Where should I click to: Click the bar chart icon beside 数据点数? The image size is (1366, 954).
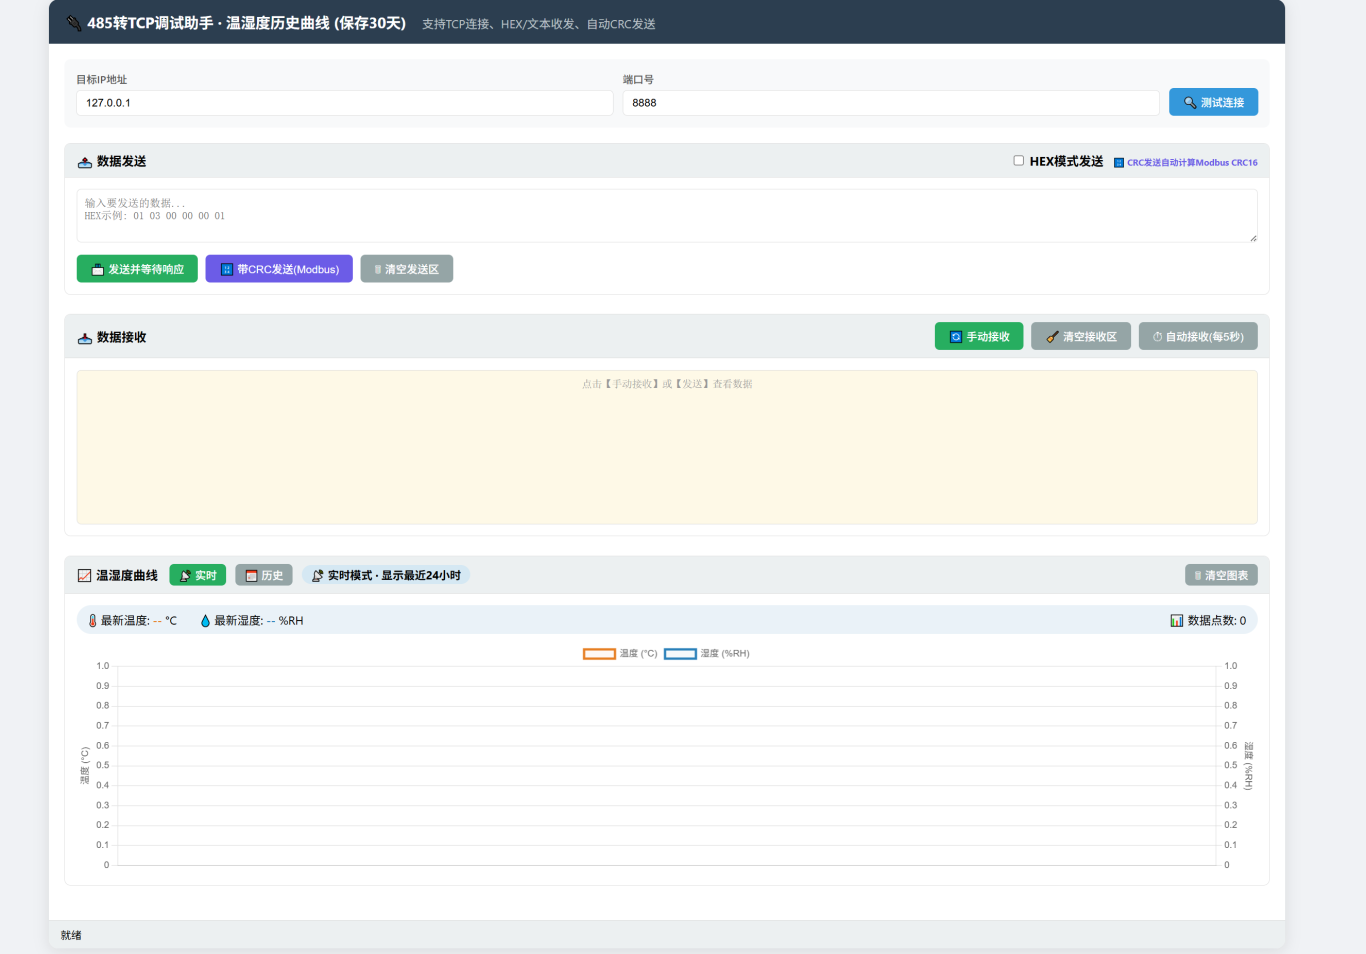1177,621
